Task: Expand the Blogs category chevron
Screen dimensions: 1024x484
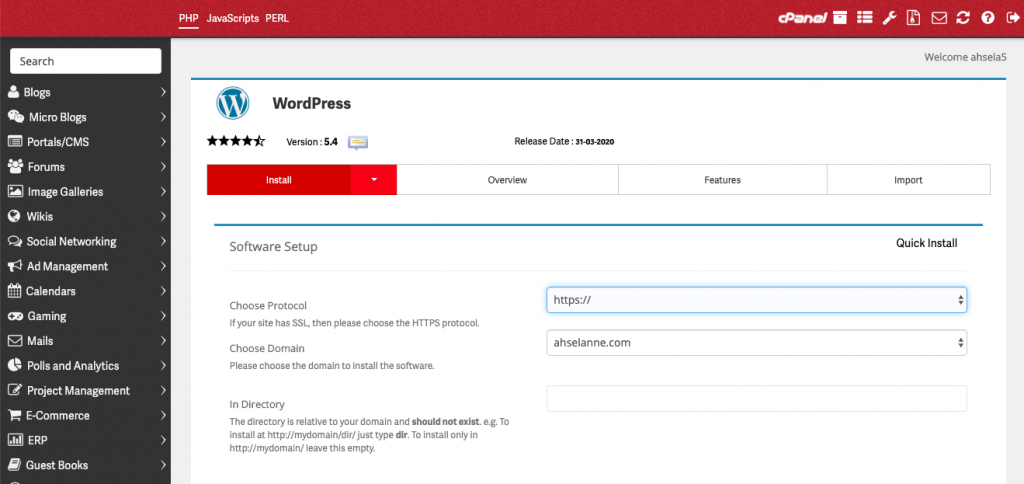Action: tap(163, 92)
